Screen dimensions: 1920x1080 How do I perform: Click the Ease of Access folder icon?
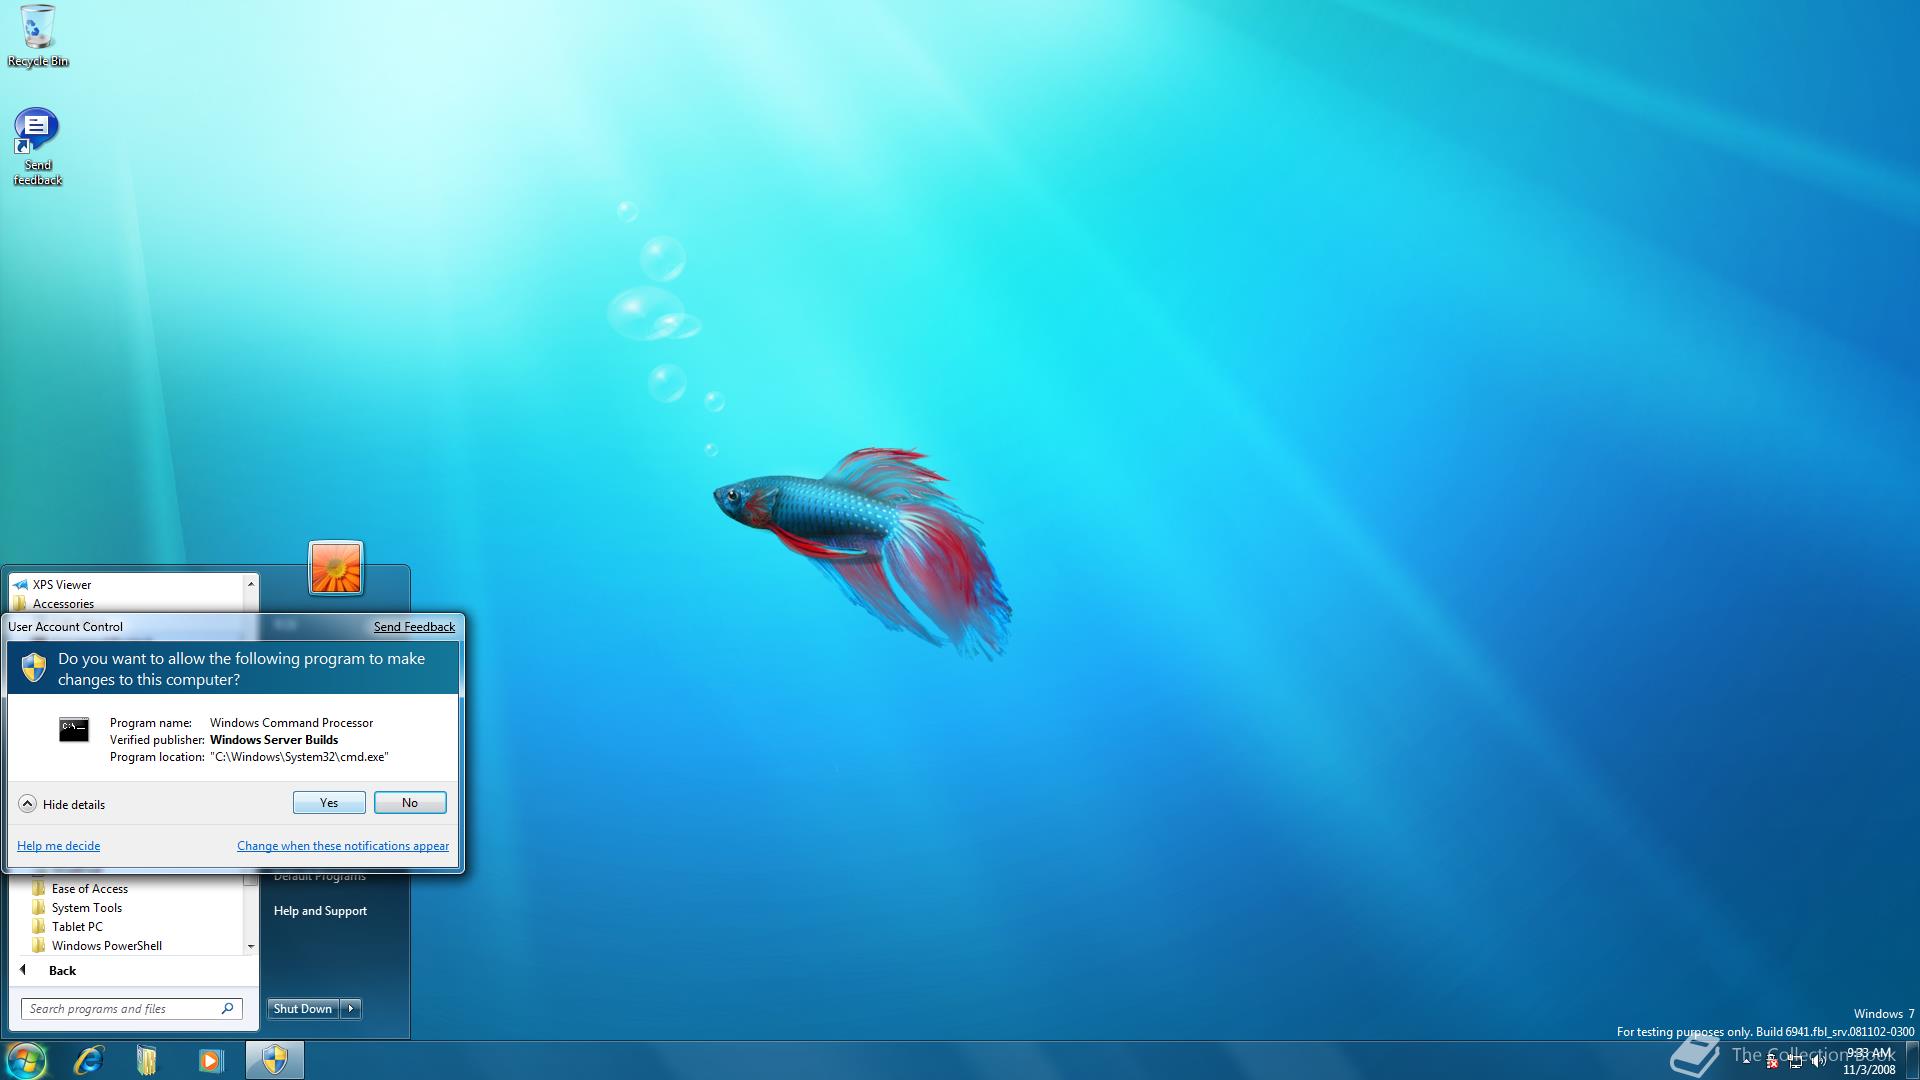38,889
